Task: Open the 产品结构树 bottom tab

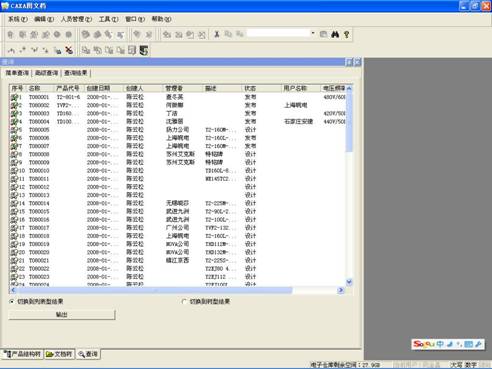Action: (x=23, y=354)
